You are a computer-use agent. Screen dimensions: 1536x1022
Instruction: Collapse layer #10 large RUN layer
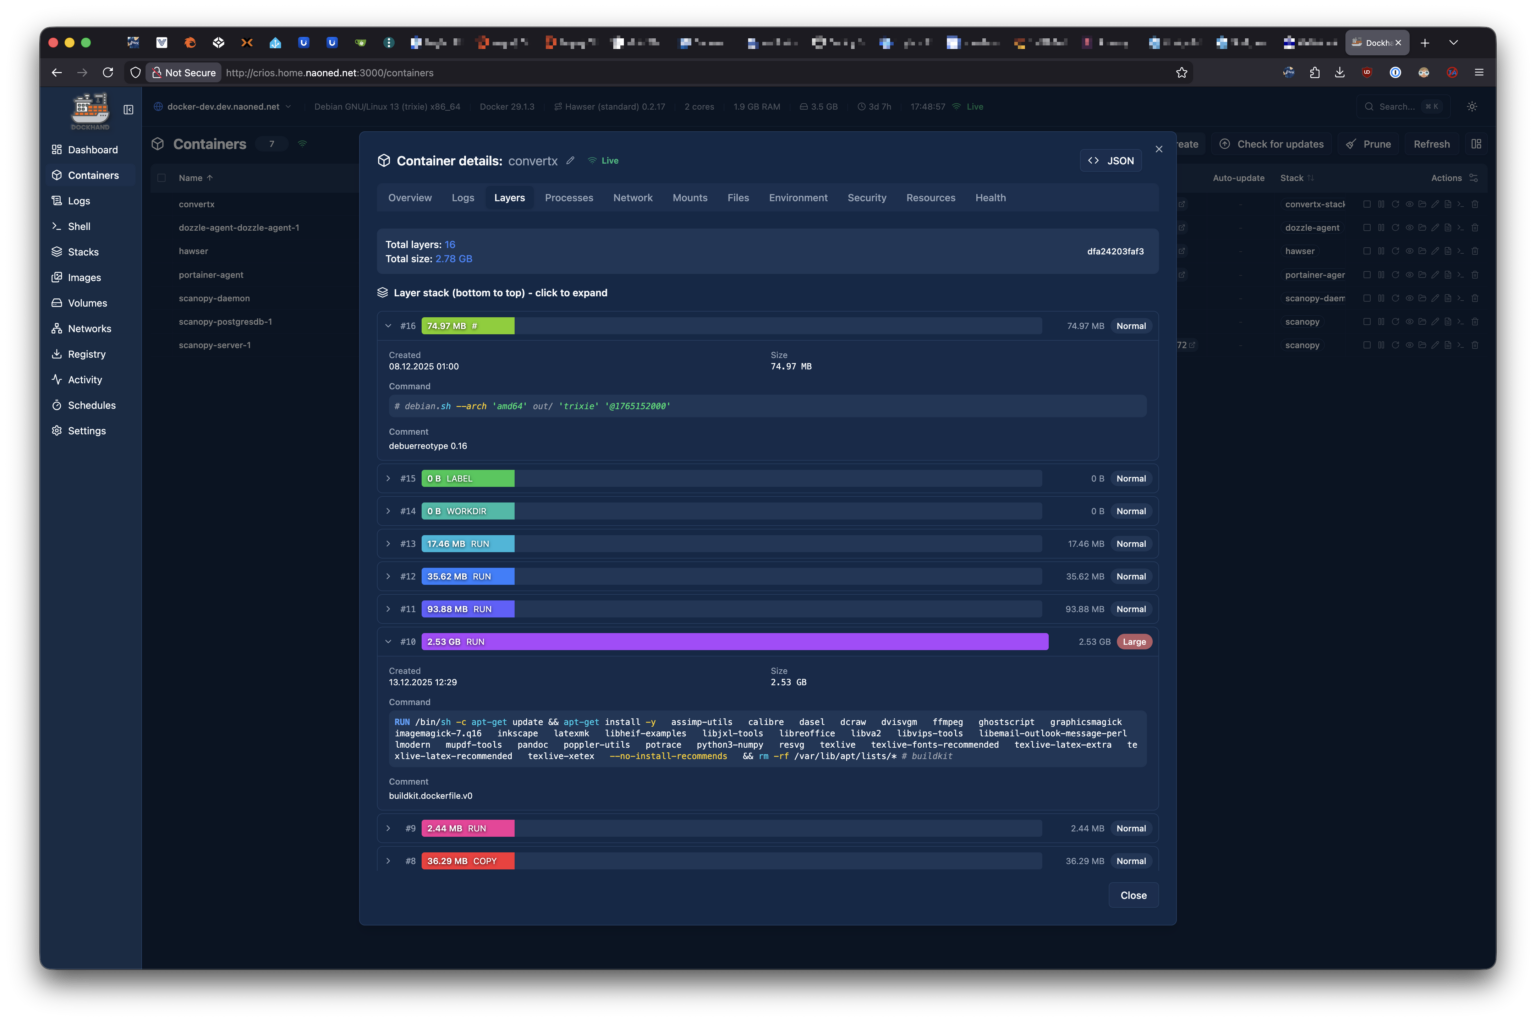[388, 642]
